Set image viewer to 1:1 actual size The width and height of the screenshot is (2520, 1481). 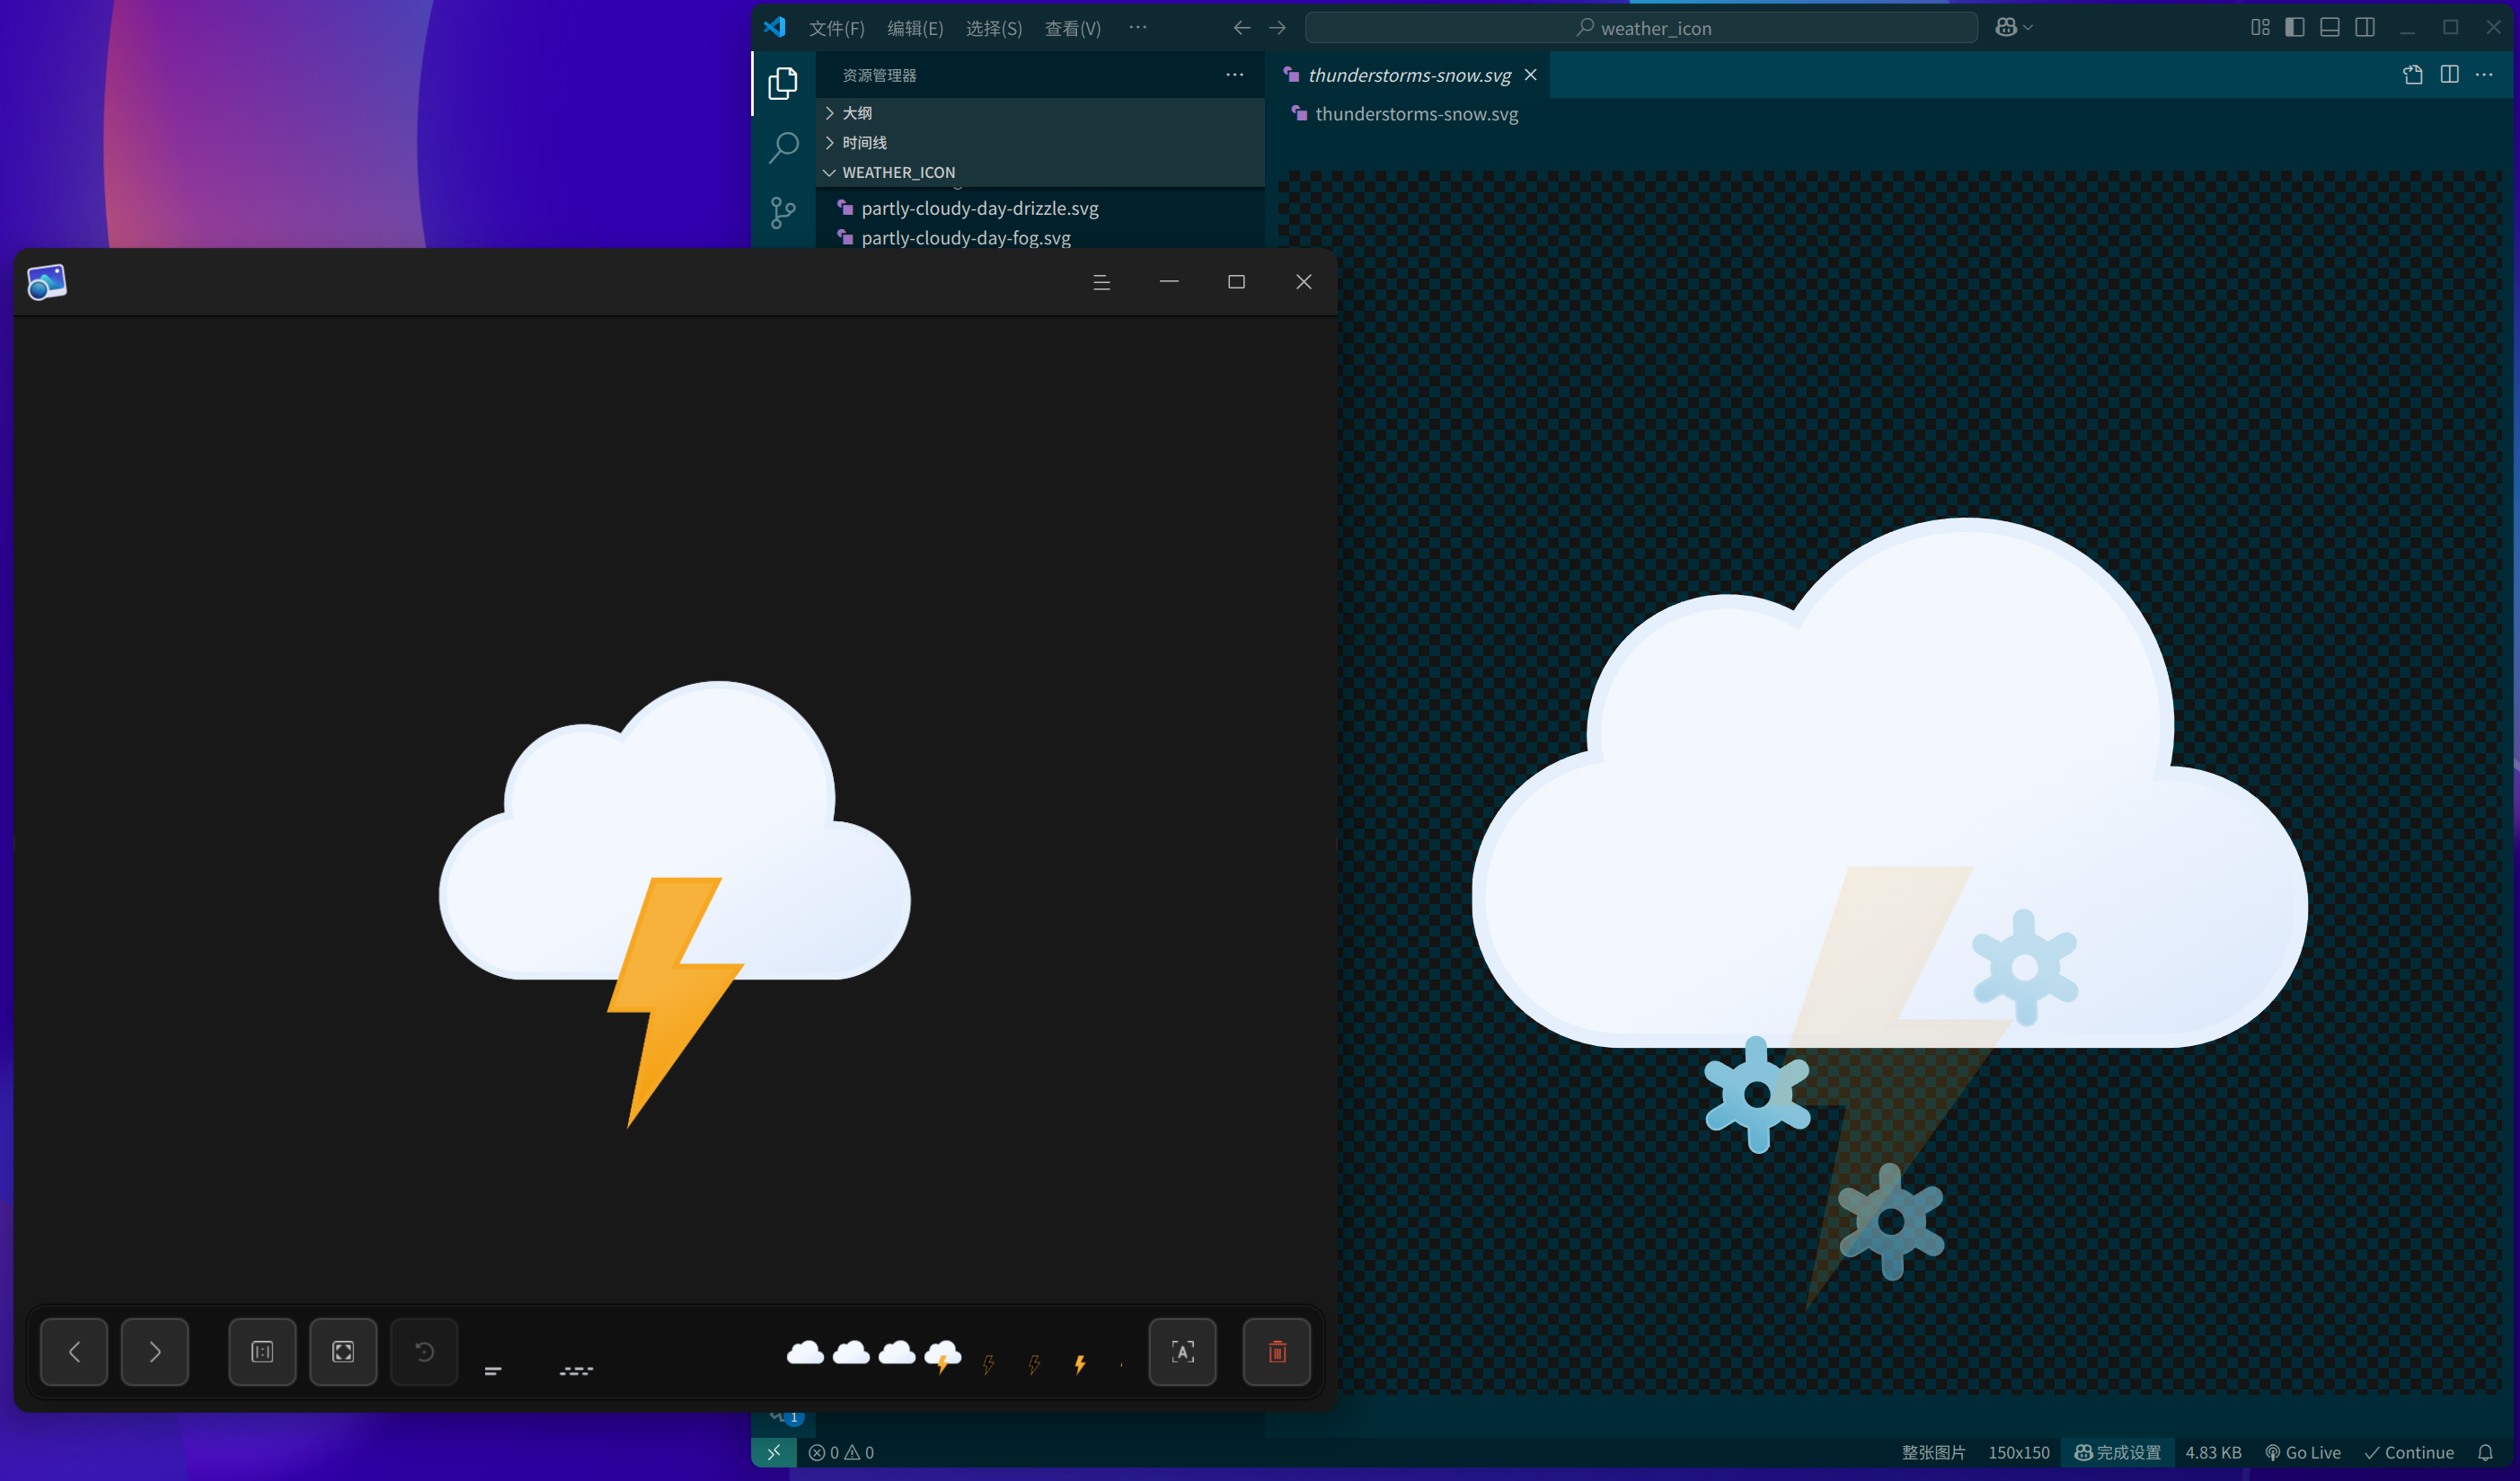point(262,1352)
